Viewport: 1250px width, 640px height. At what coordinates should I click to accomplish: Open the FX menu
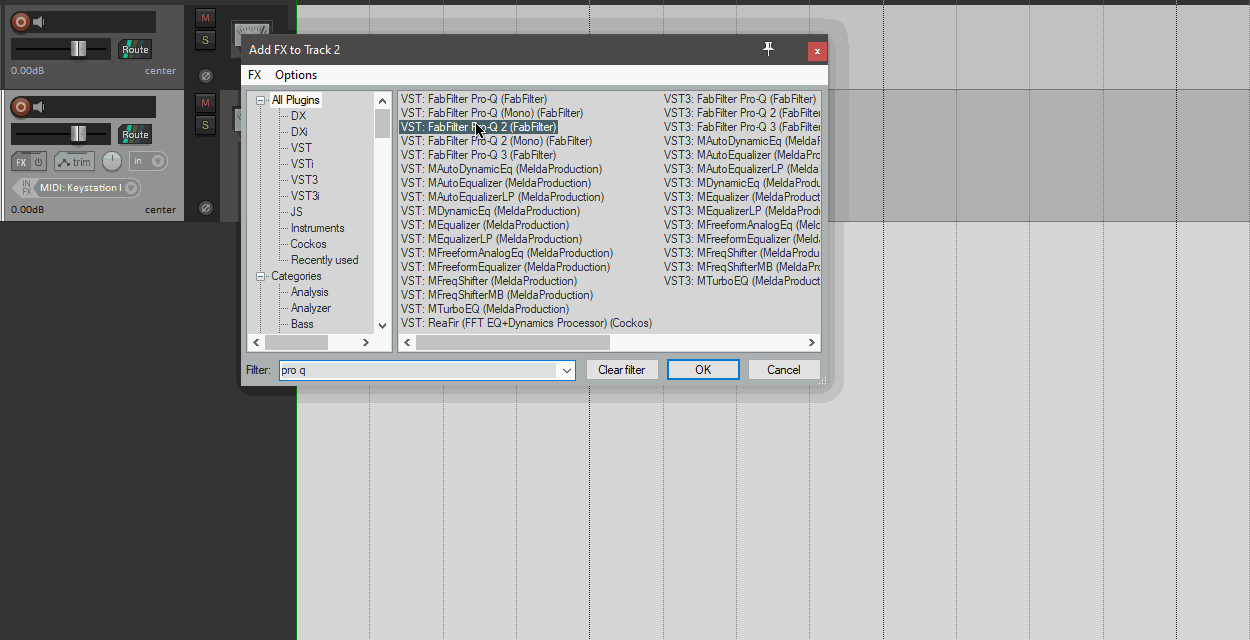tap(255, 75)
